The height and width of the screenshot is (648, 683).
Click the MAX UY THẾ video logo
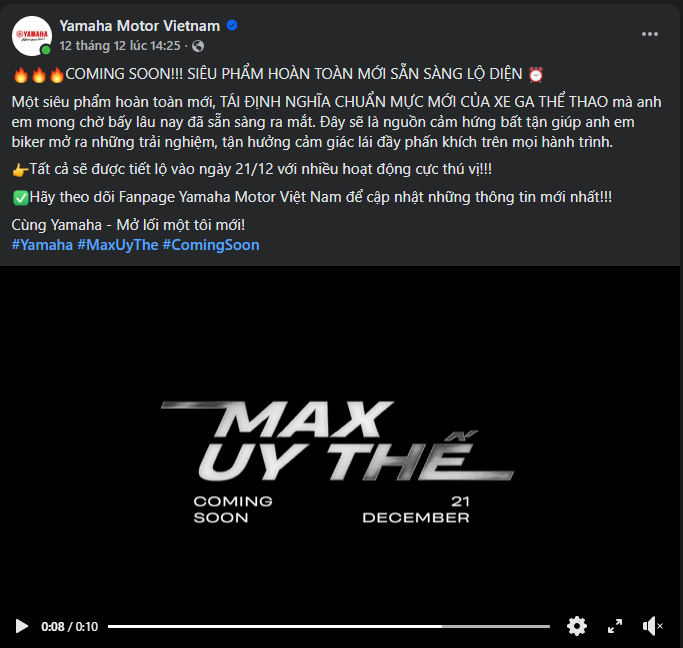(337, 440)
